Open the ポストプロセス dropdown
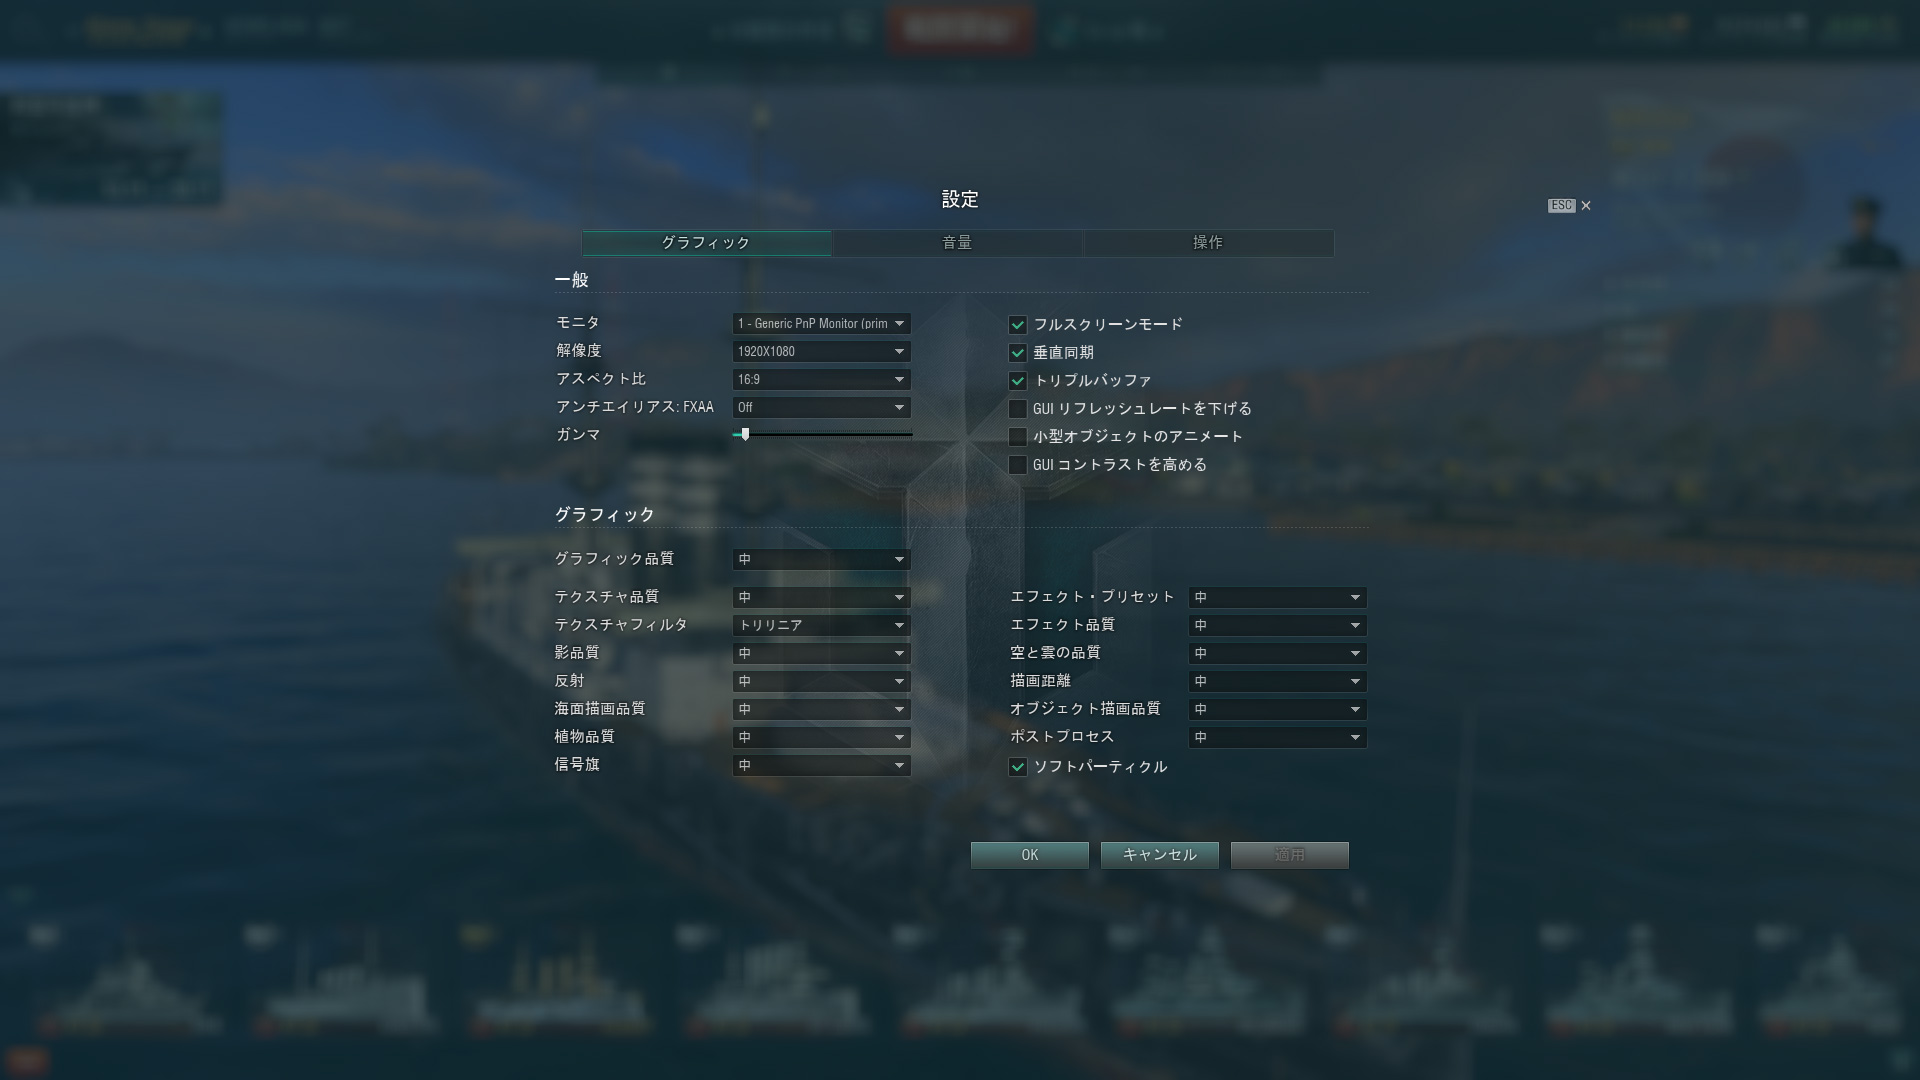The image size is (1920, 1080). (1277, 738)
